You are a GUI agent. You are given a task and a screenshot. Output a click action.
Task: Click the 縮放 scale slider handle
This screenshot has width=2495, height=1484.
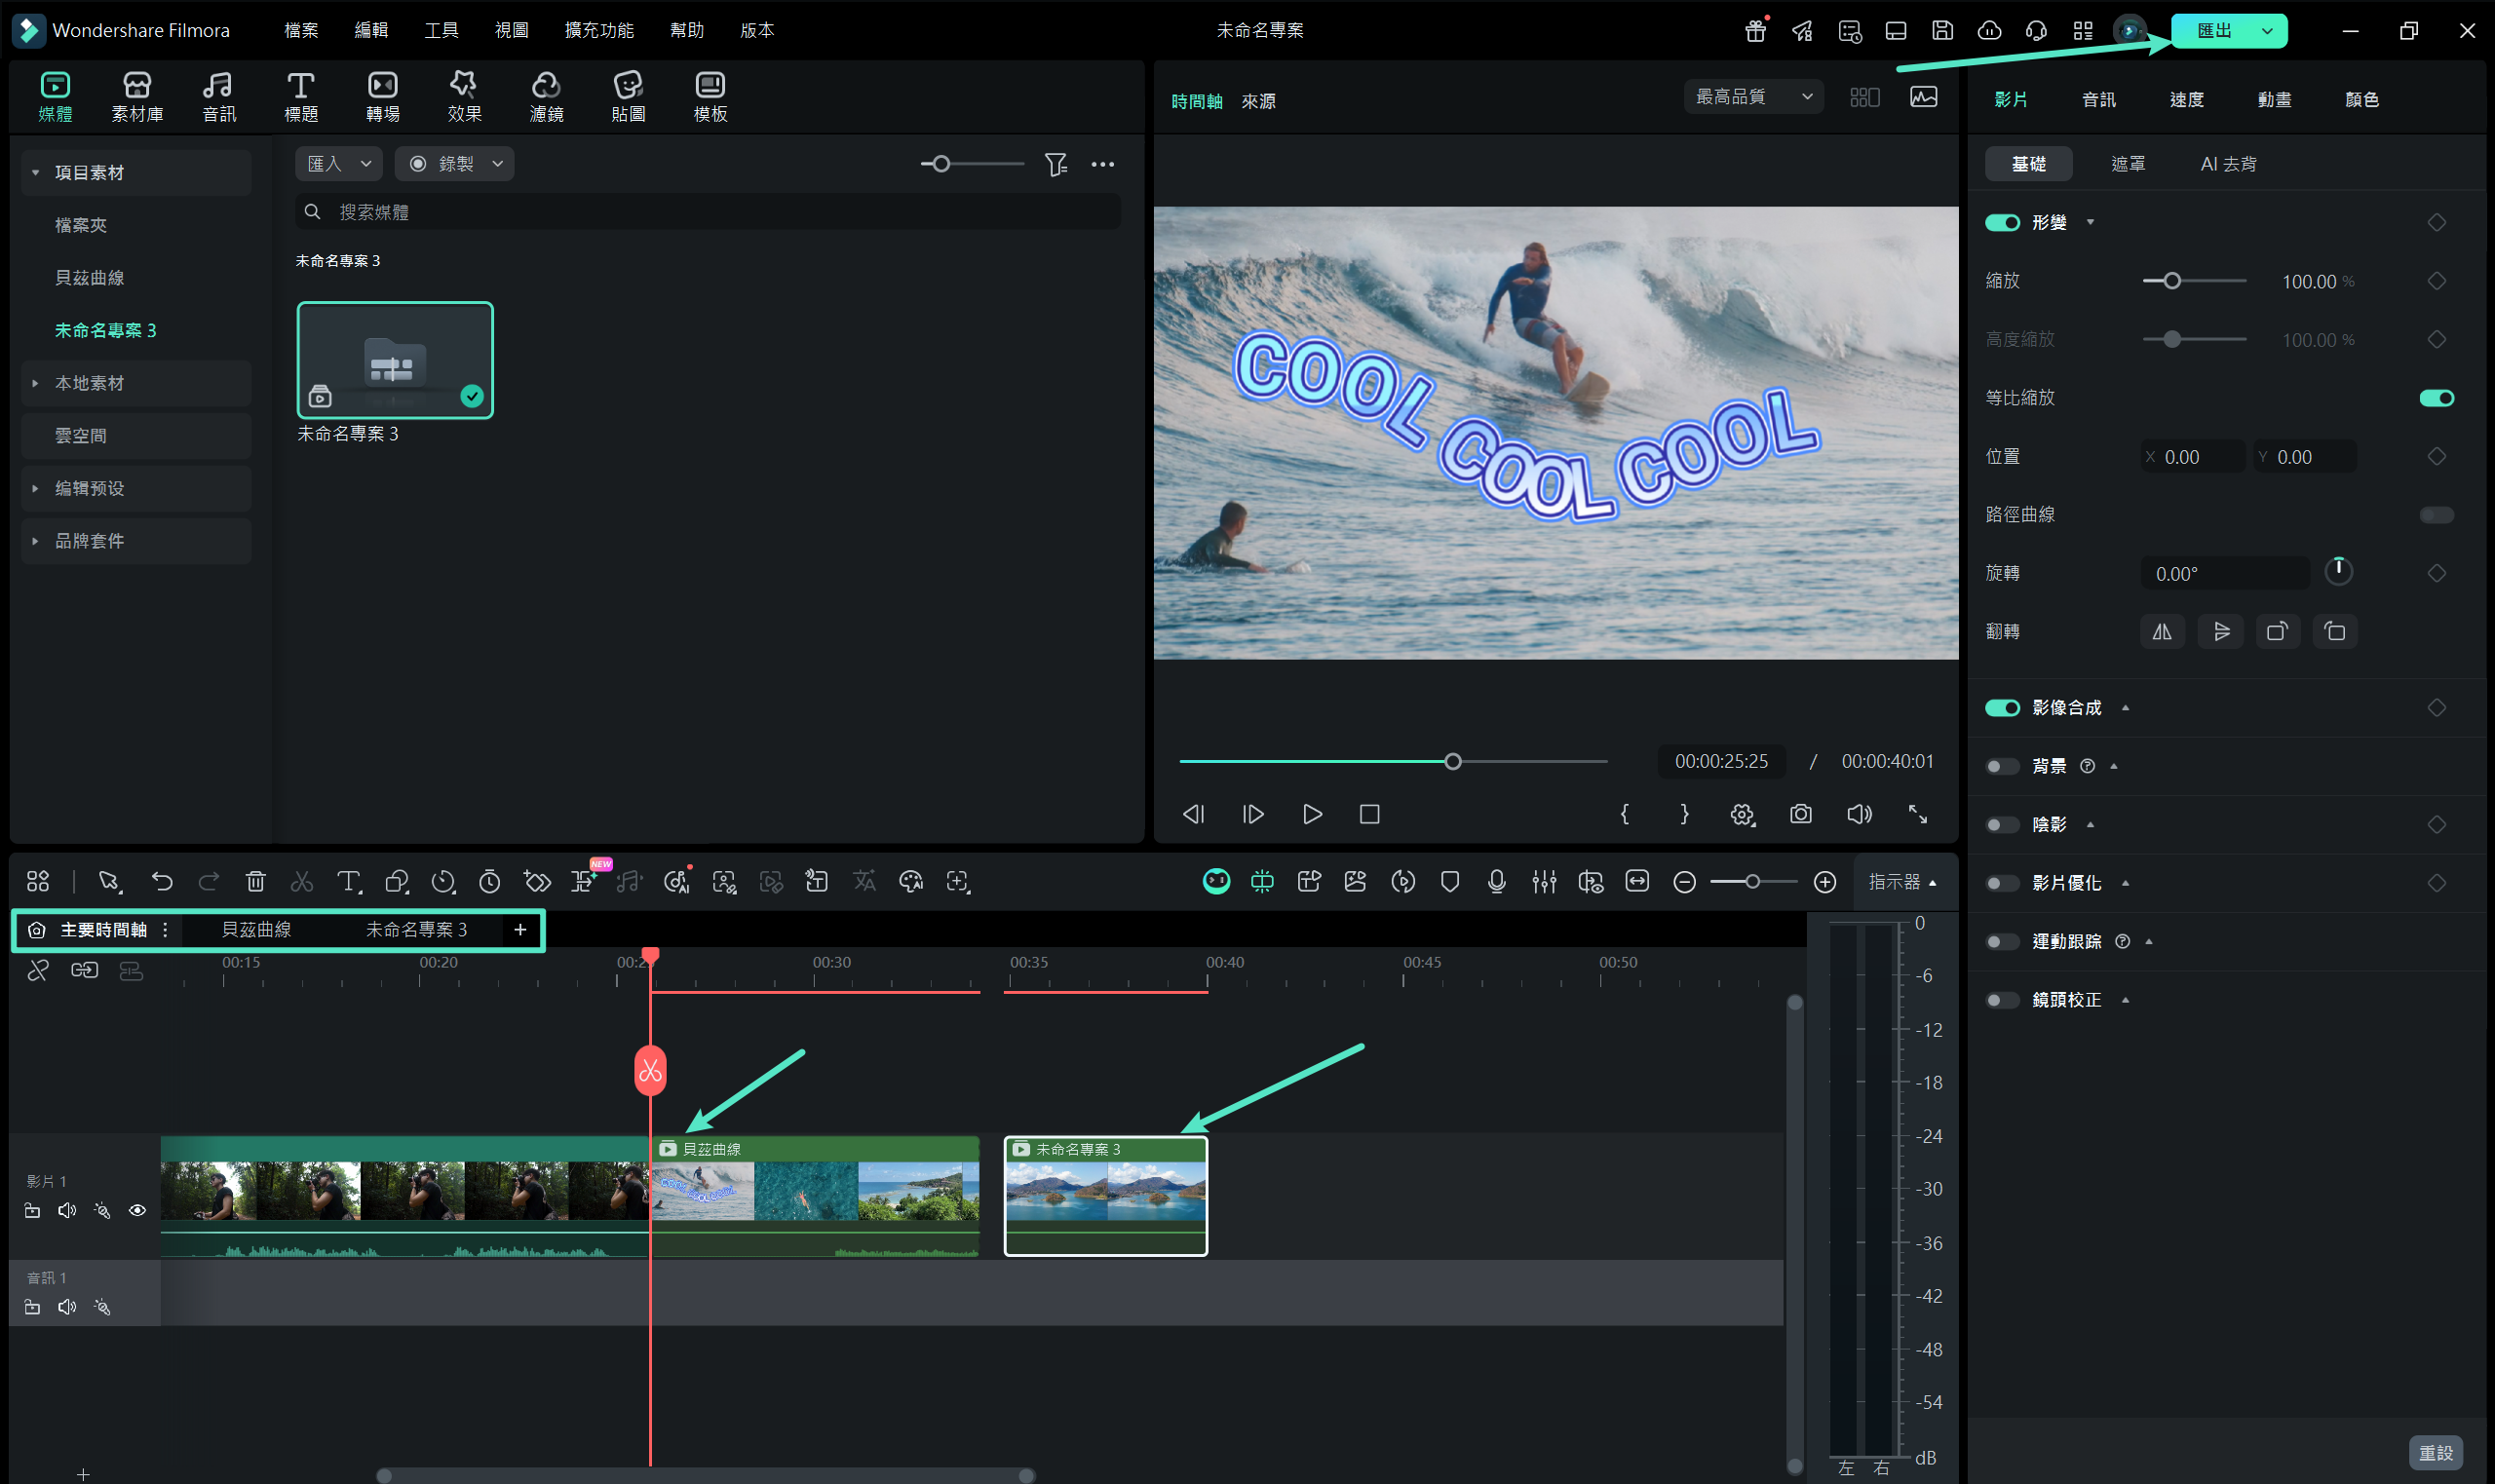(2172, 281)
